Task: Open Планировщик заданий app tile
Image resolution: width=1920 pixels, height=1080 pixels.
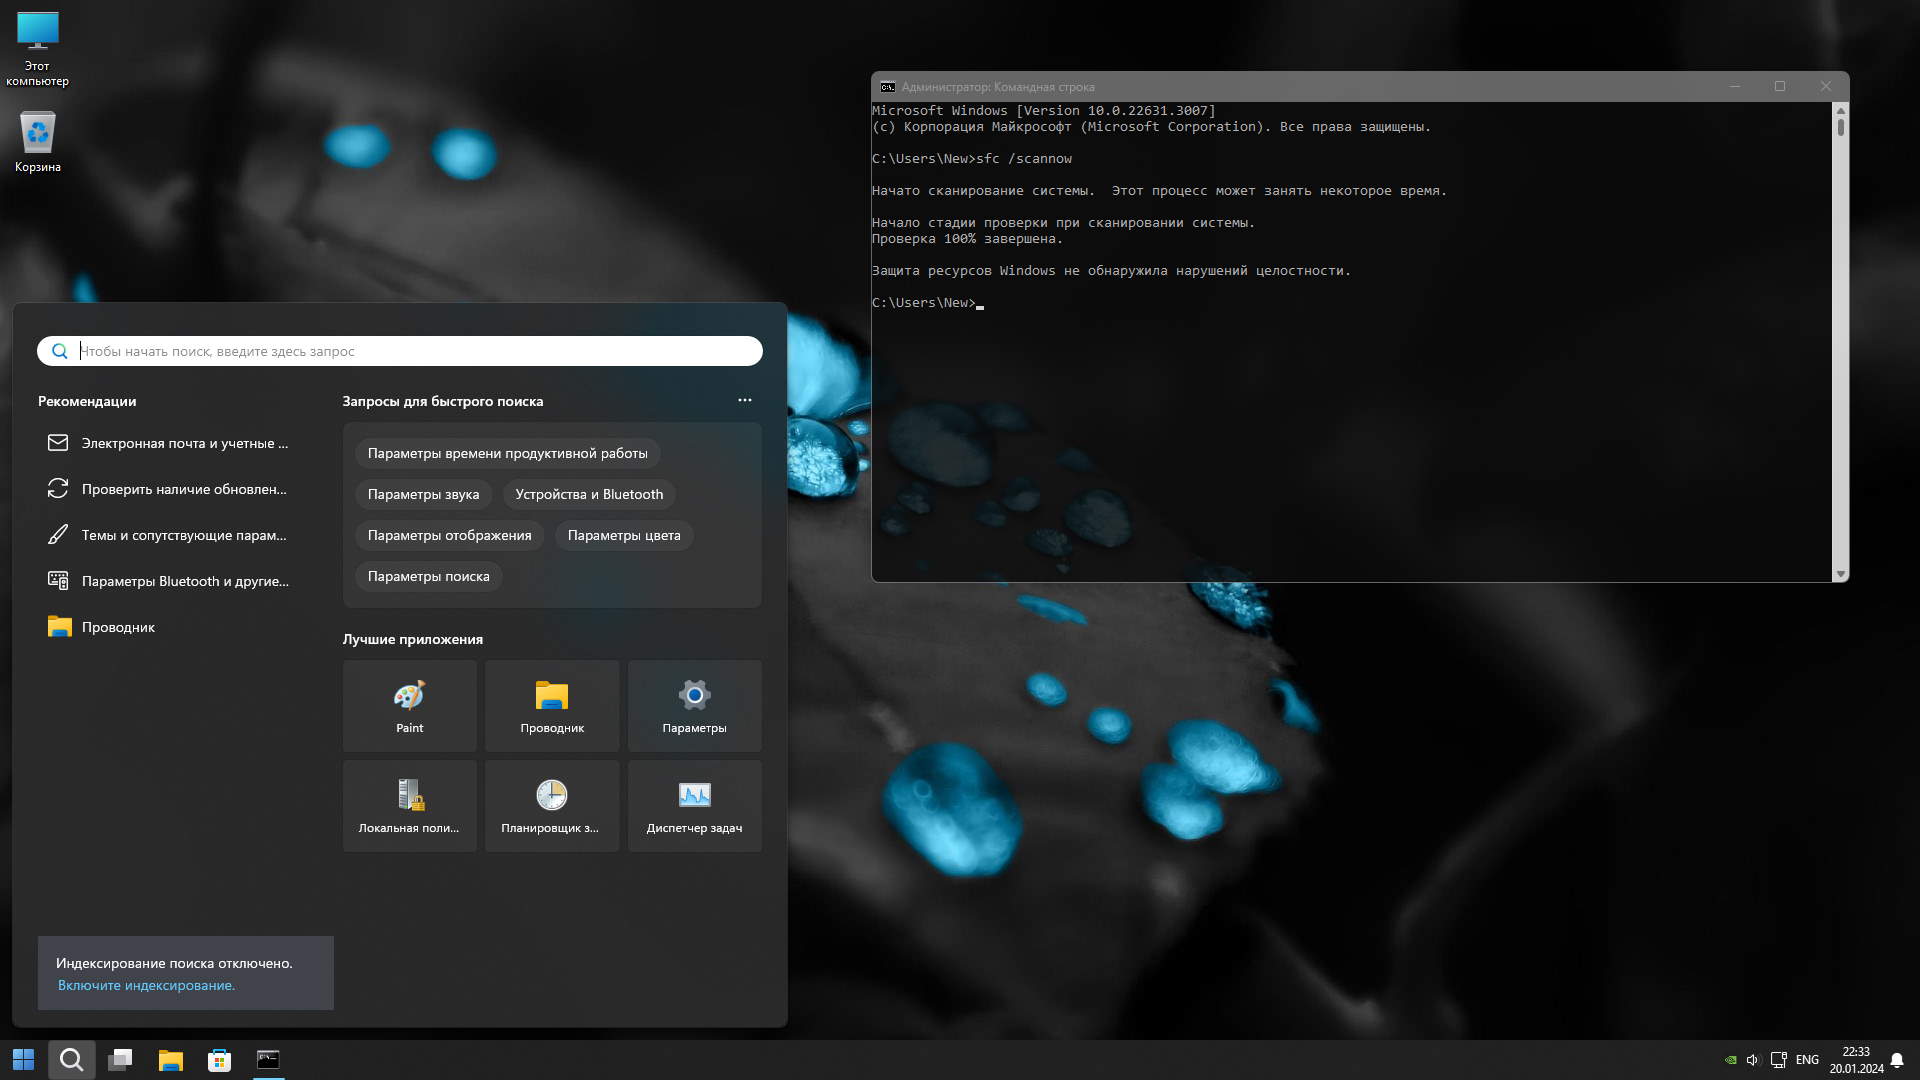Action: 551,805
